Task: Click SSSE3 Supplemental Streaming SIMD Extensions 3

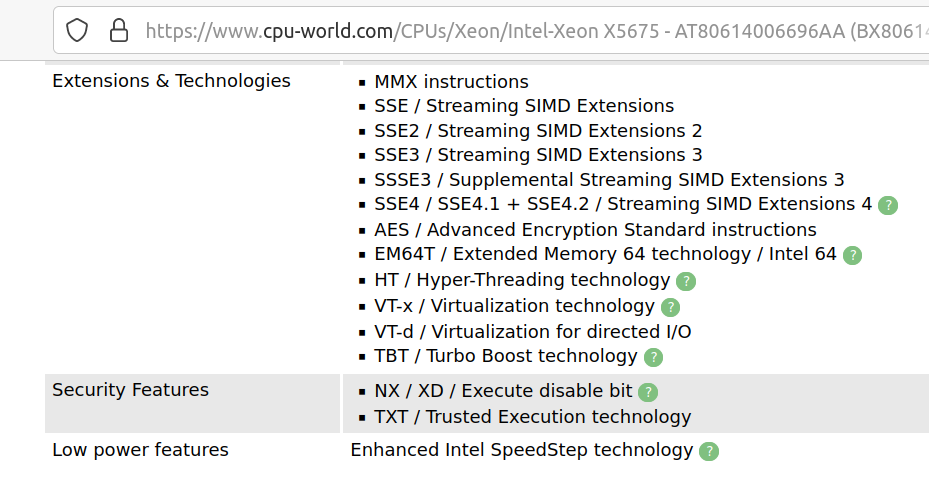Action: 609,180
